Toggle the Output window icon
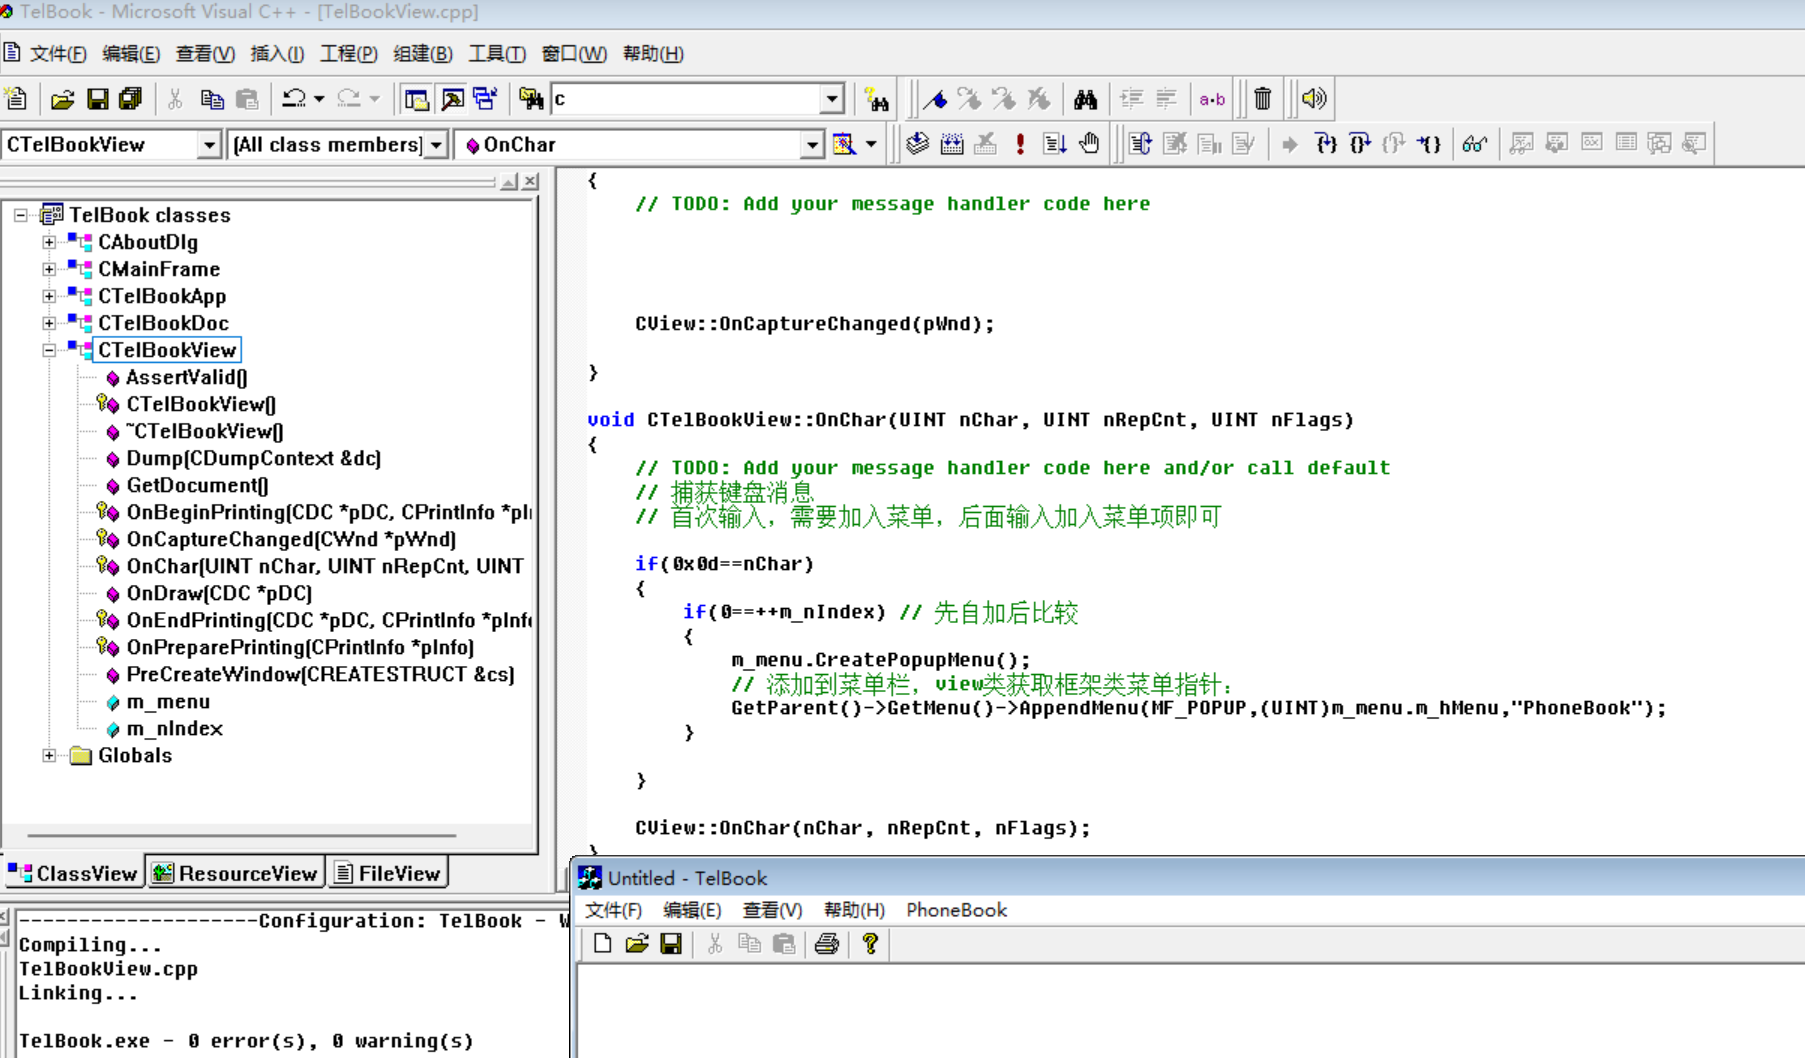 (452, 99)
